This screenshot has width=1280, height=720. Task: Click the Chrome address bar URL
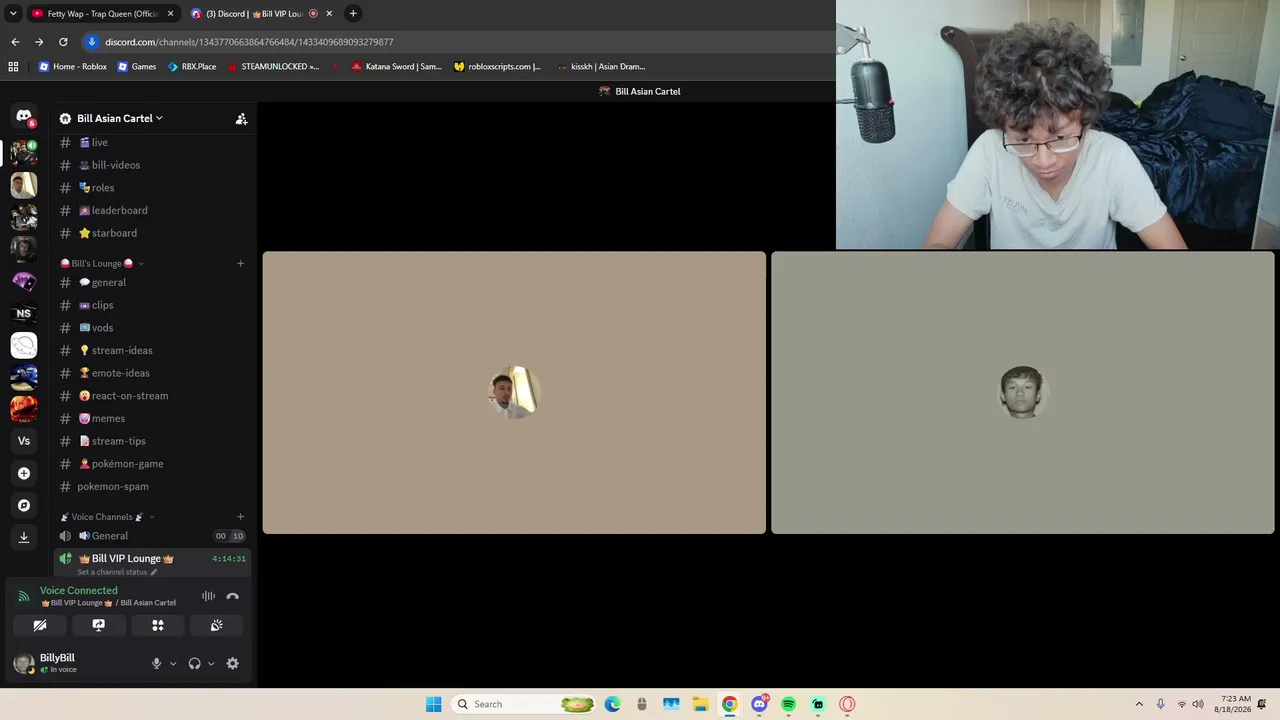click(x=249, y=42)
